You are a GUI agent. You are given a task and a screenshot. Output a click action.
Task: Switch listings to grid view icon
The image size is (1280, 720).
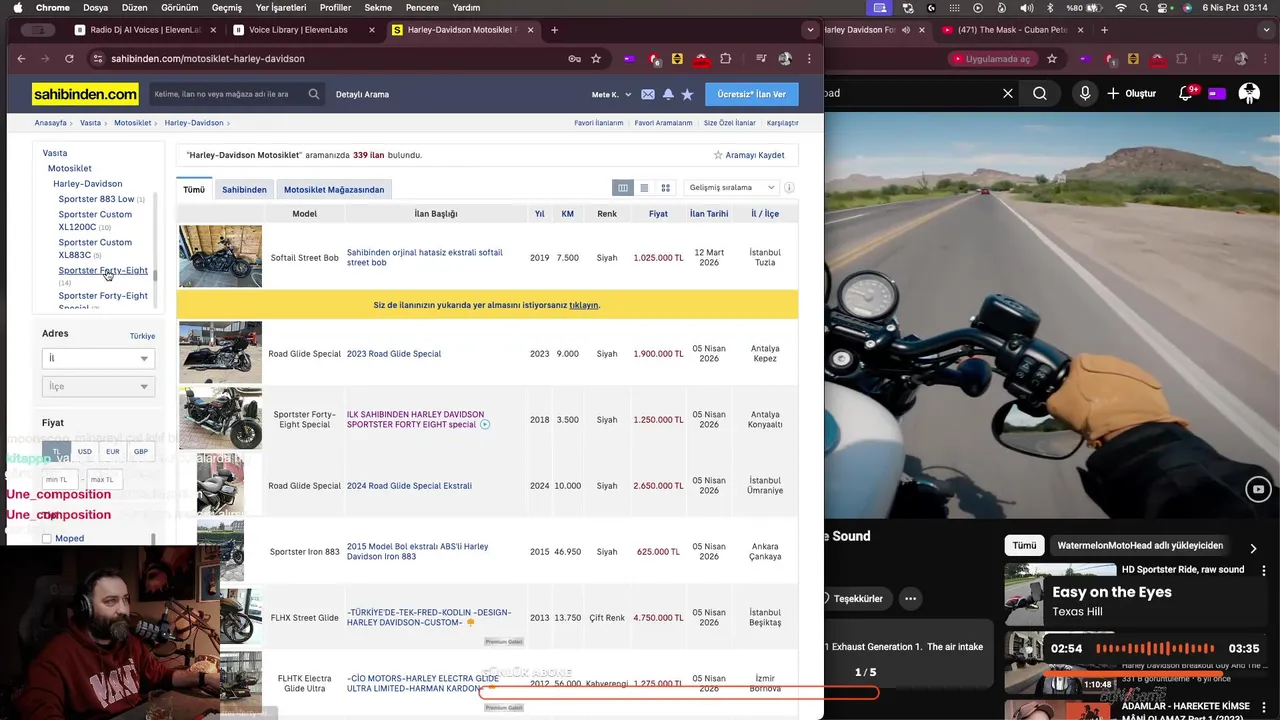pyautogui.click(x=665, y=188)
